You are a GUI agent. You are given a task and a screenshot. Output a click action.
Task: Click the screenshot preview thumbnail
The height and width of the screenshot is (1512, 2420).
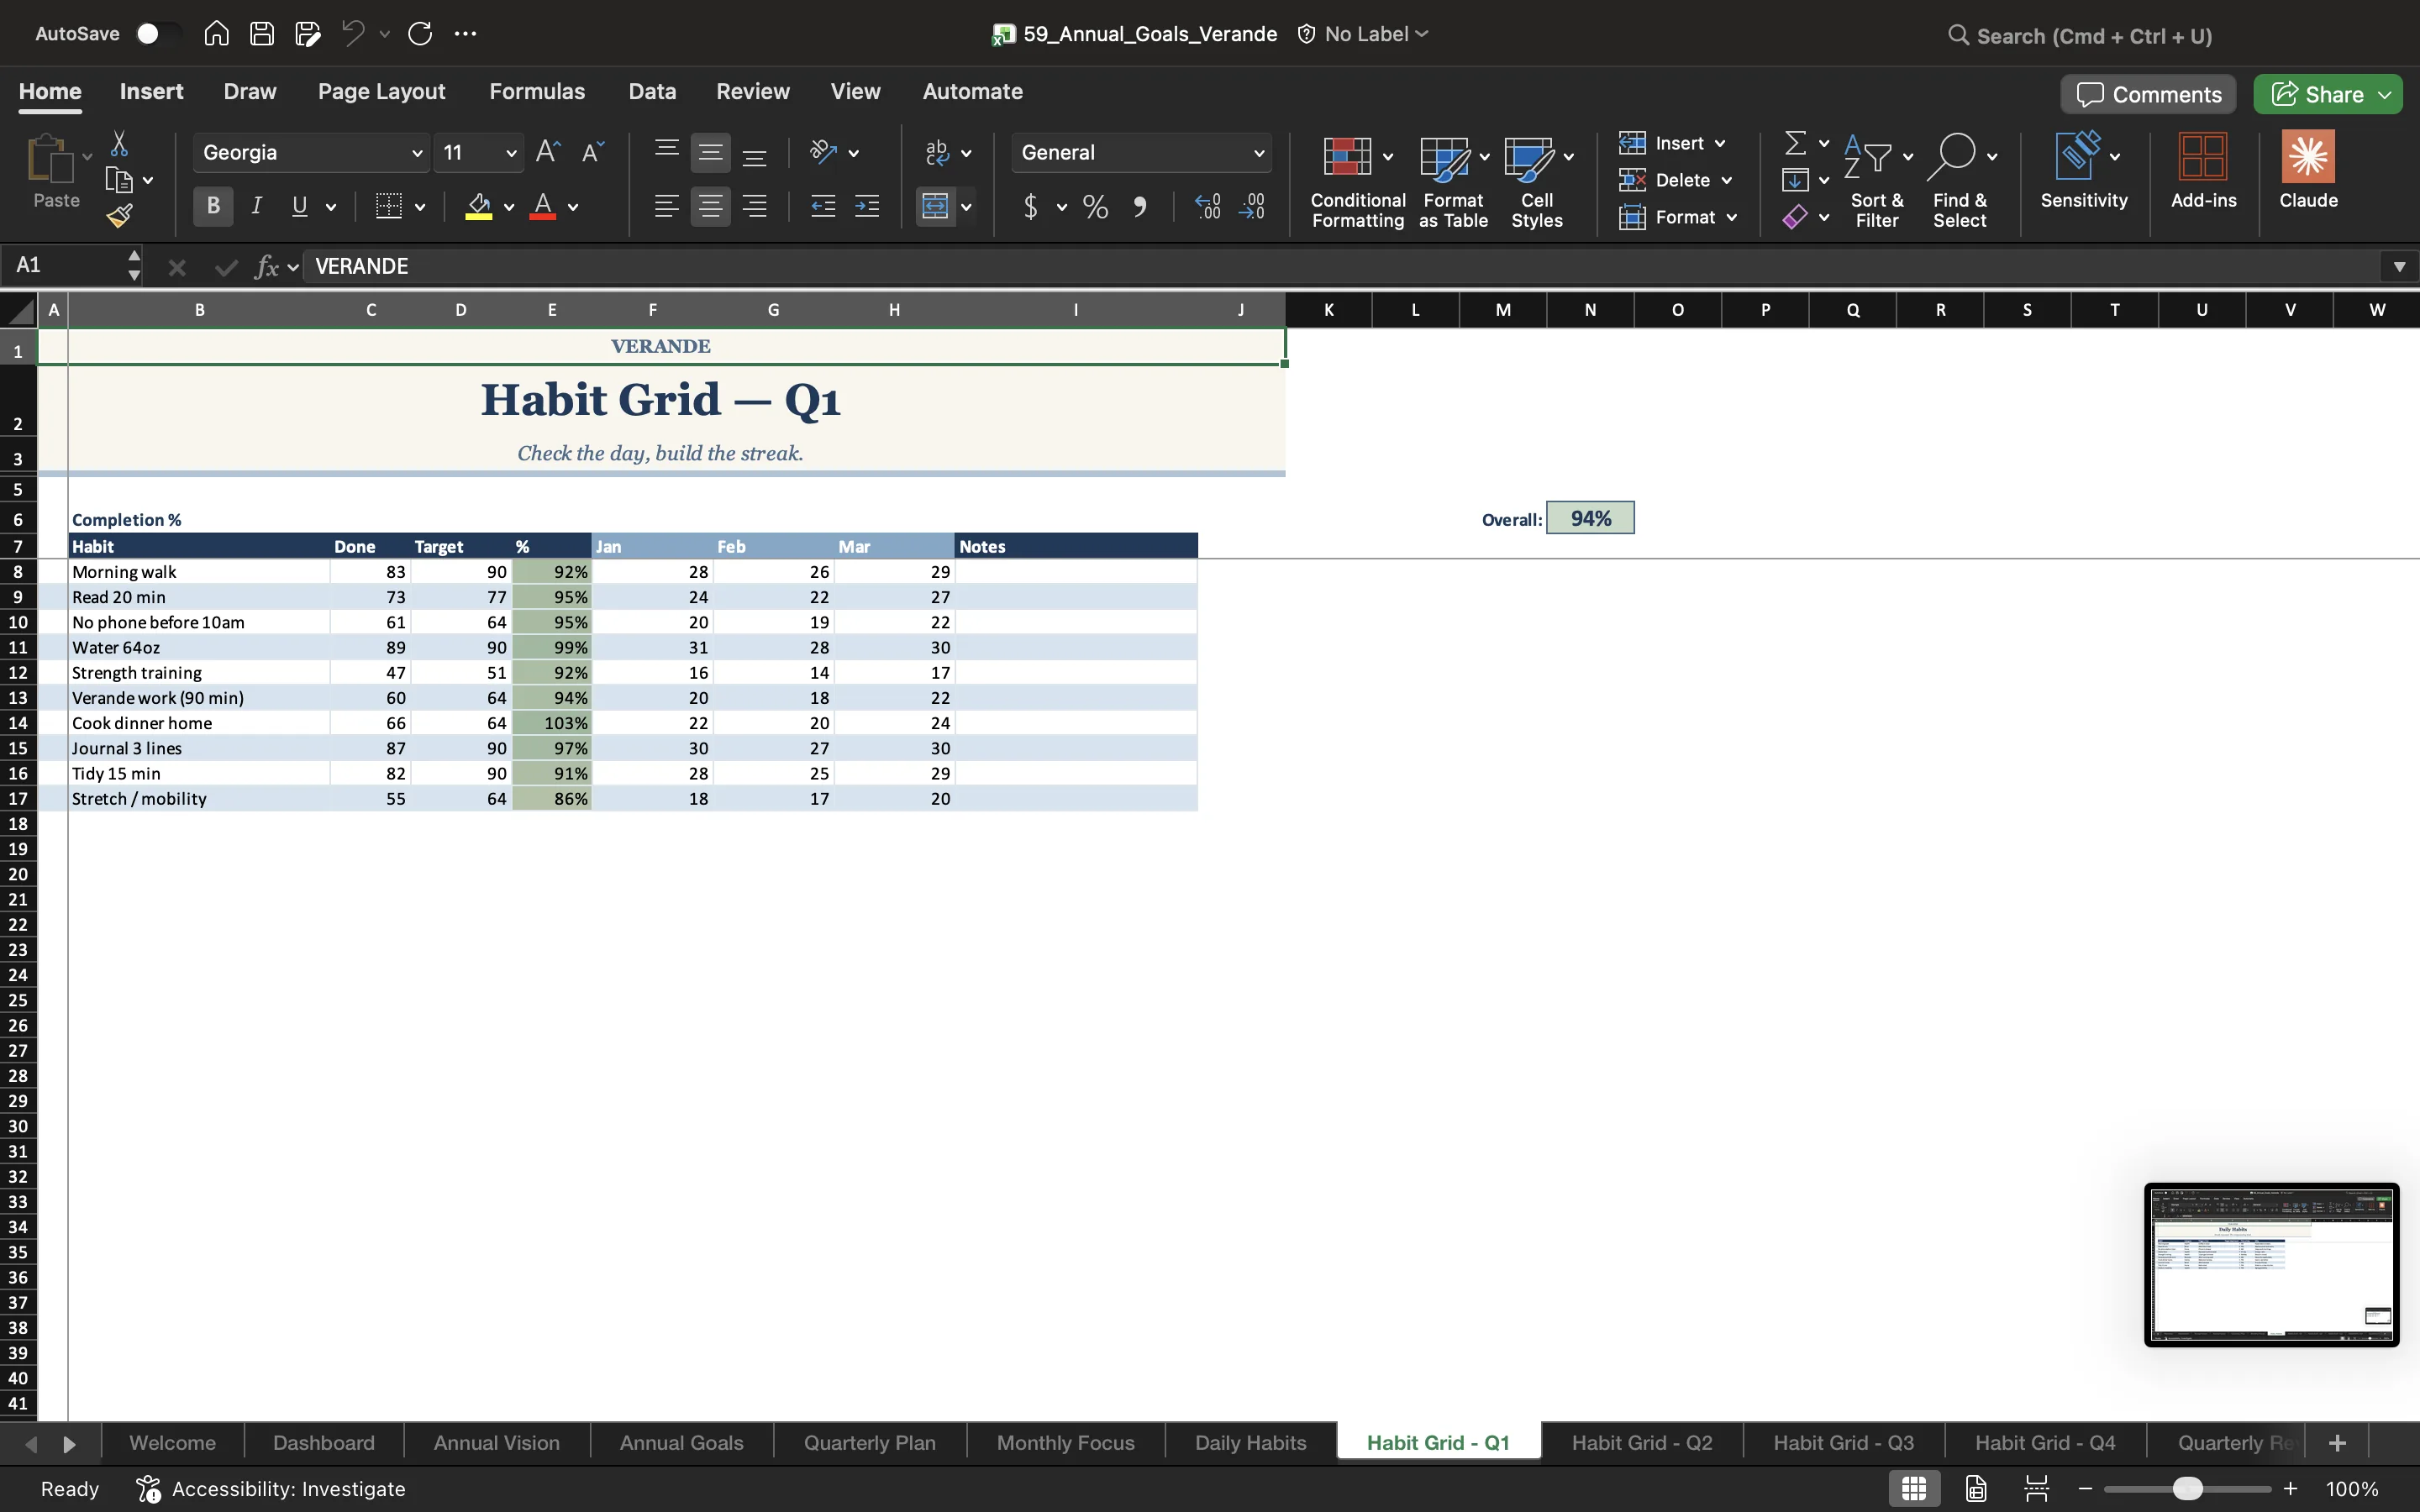2271,1265
